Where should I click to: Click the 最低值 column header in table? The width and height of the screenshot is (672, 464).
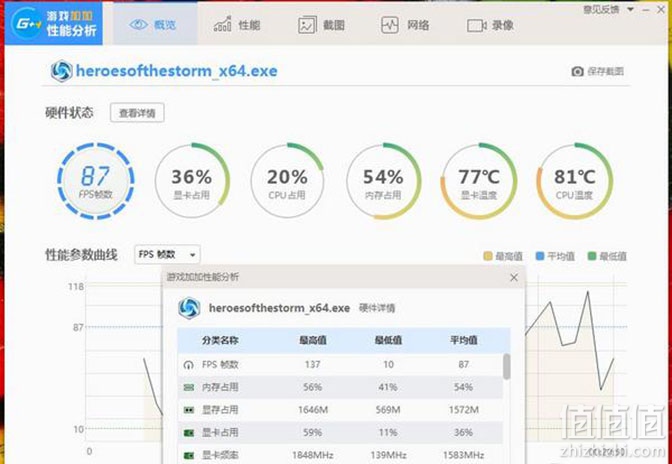pos(388,341)
